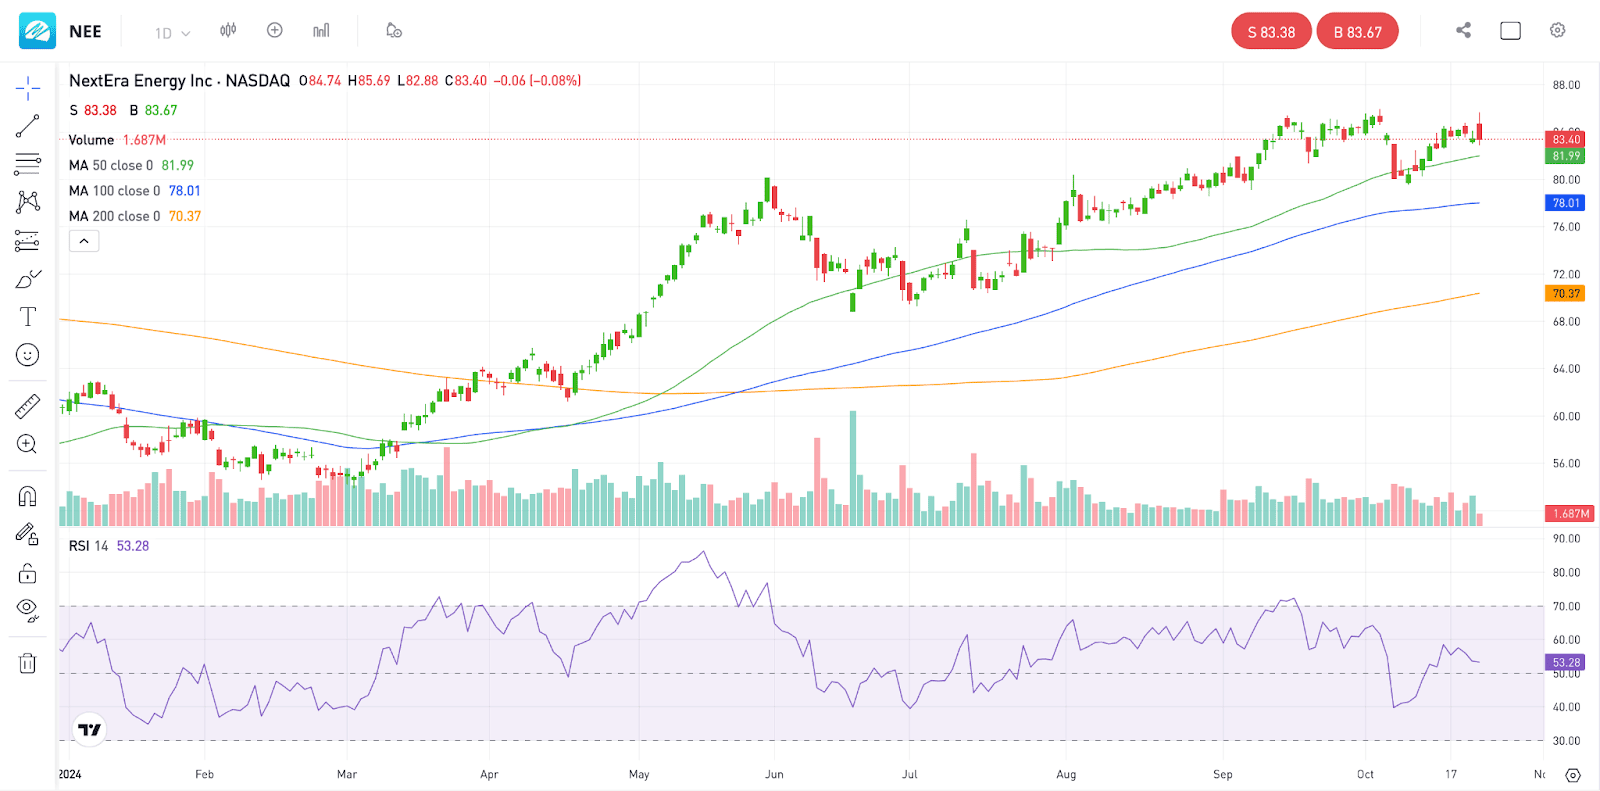This screenshot has height=791, width=1600.
Task: Click the 78.01 MA 100 price label
Action: [x=1566, y=203]
